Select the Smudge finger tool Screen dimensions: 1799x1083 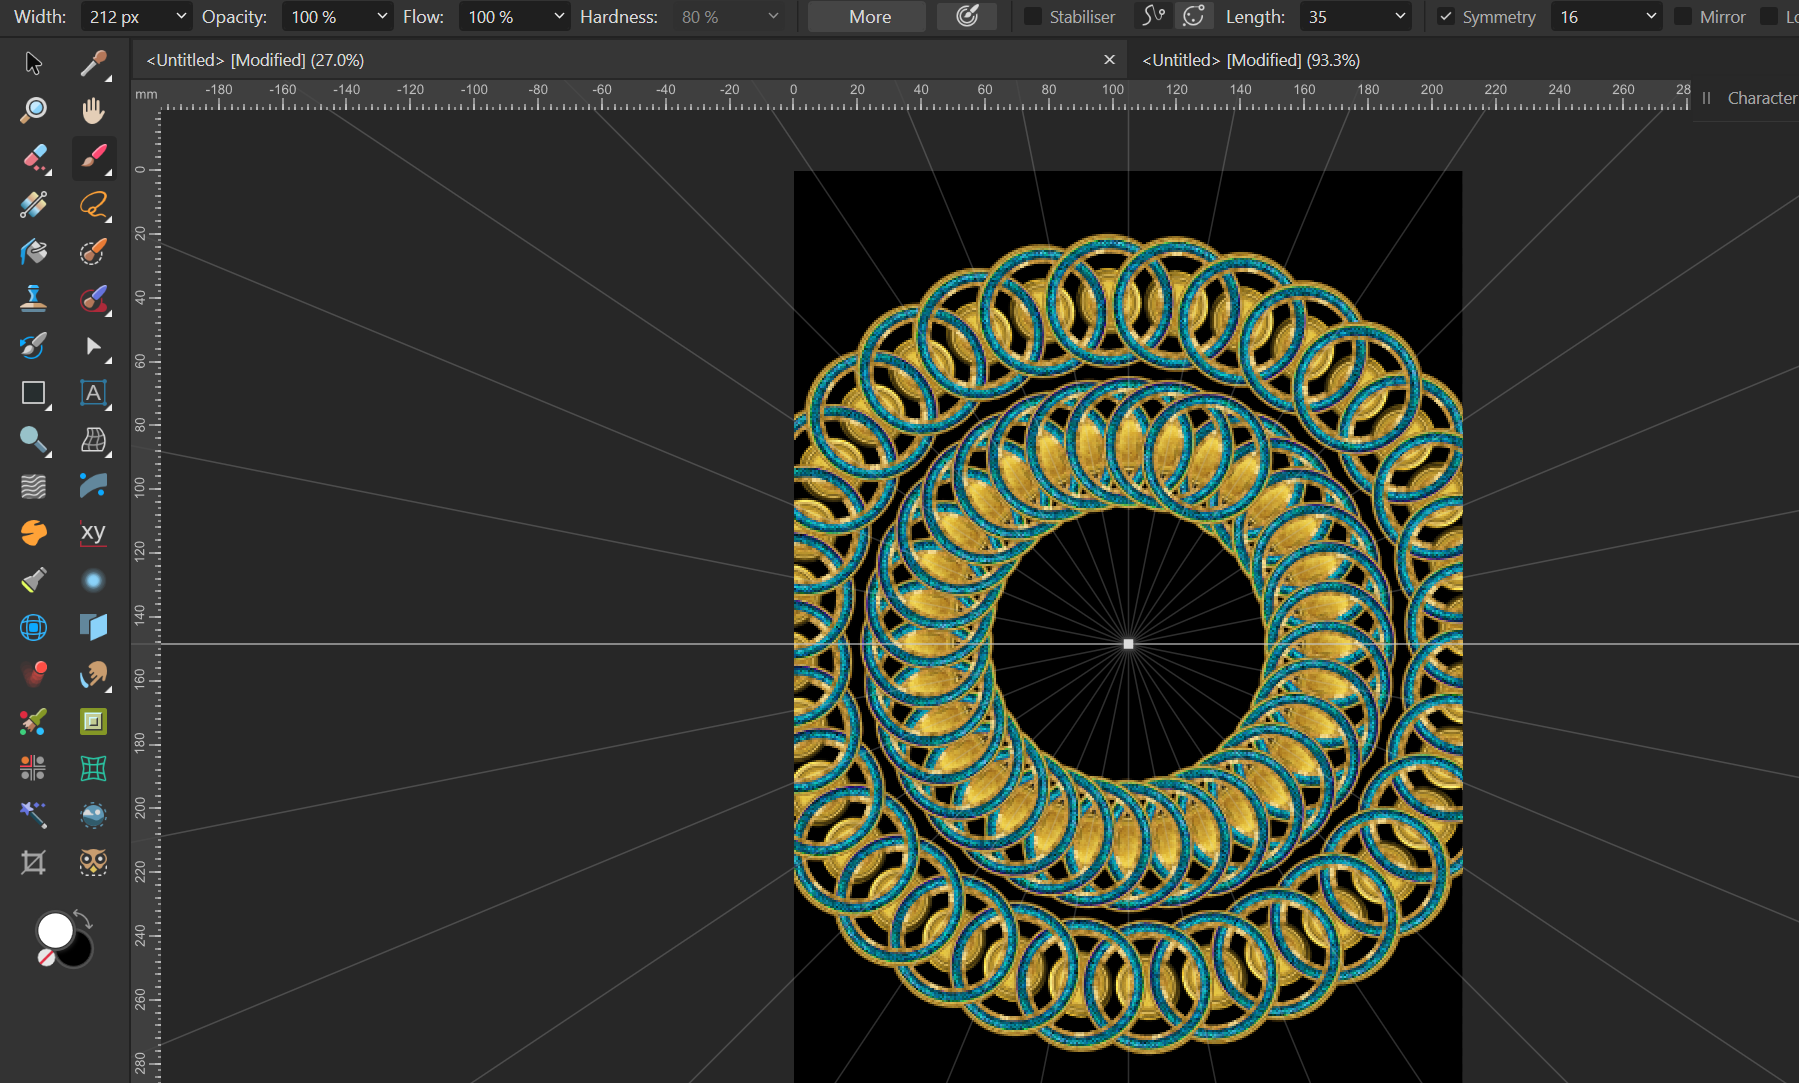(93, 674)
